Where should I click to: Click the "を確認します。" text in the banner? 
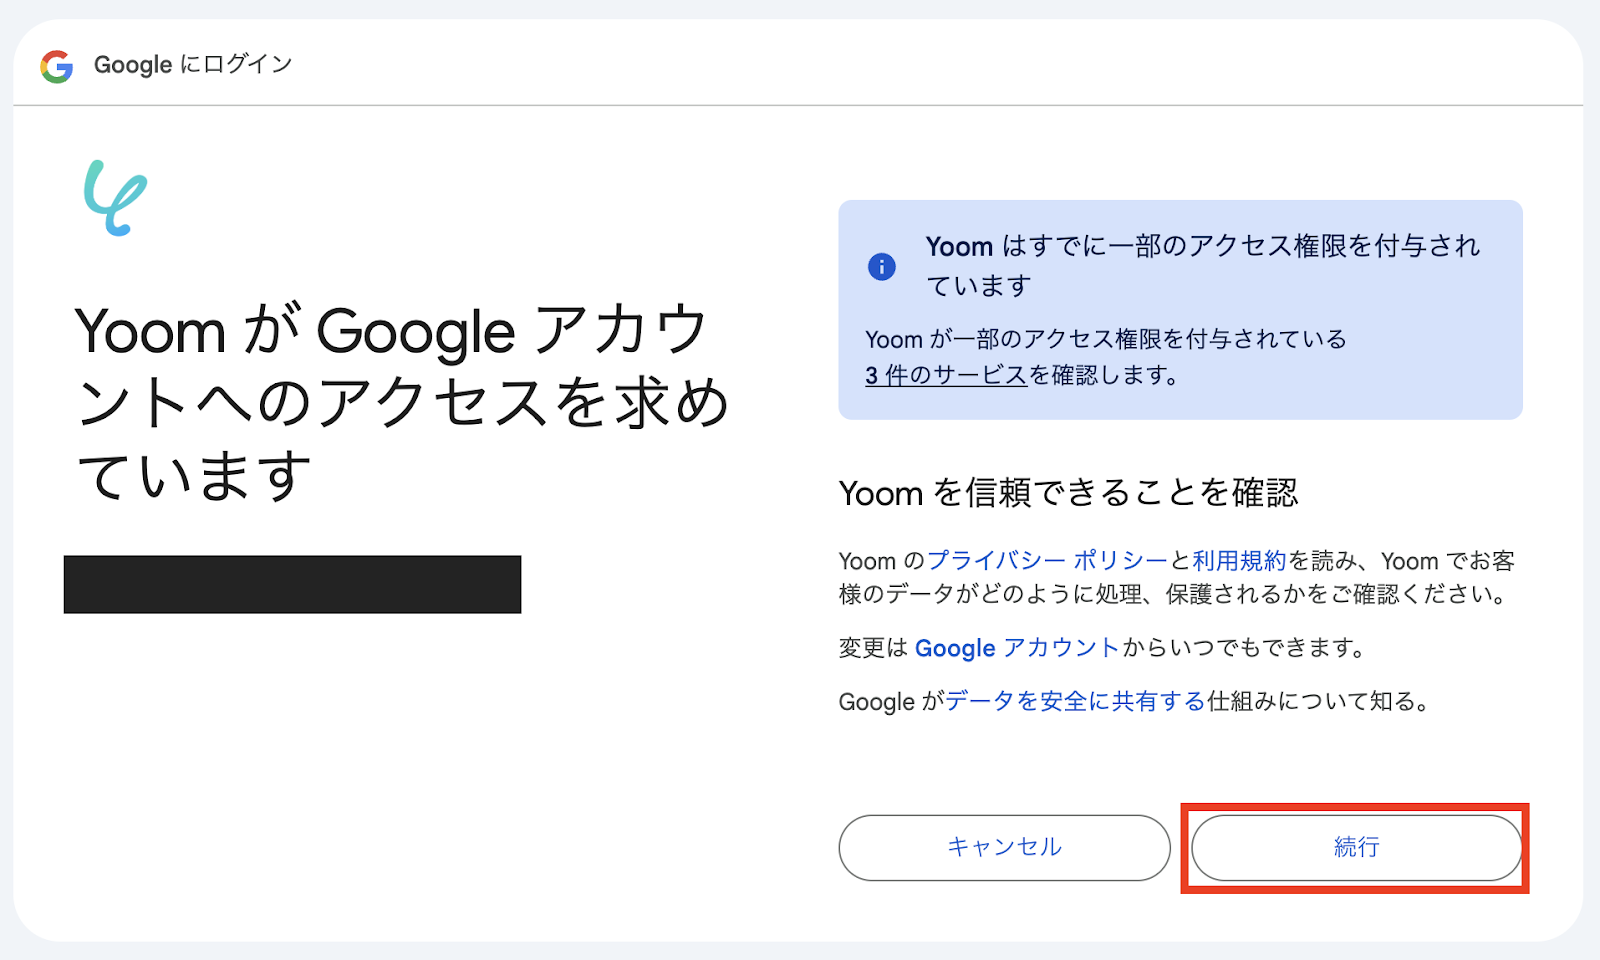(1104, 375)
